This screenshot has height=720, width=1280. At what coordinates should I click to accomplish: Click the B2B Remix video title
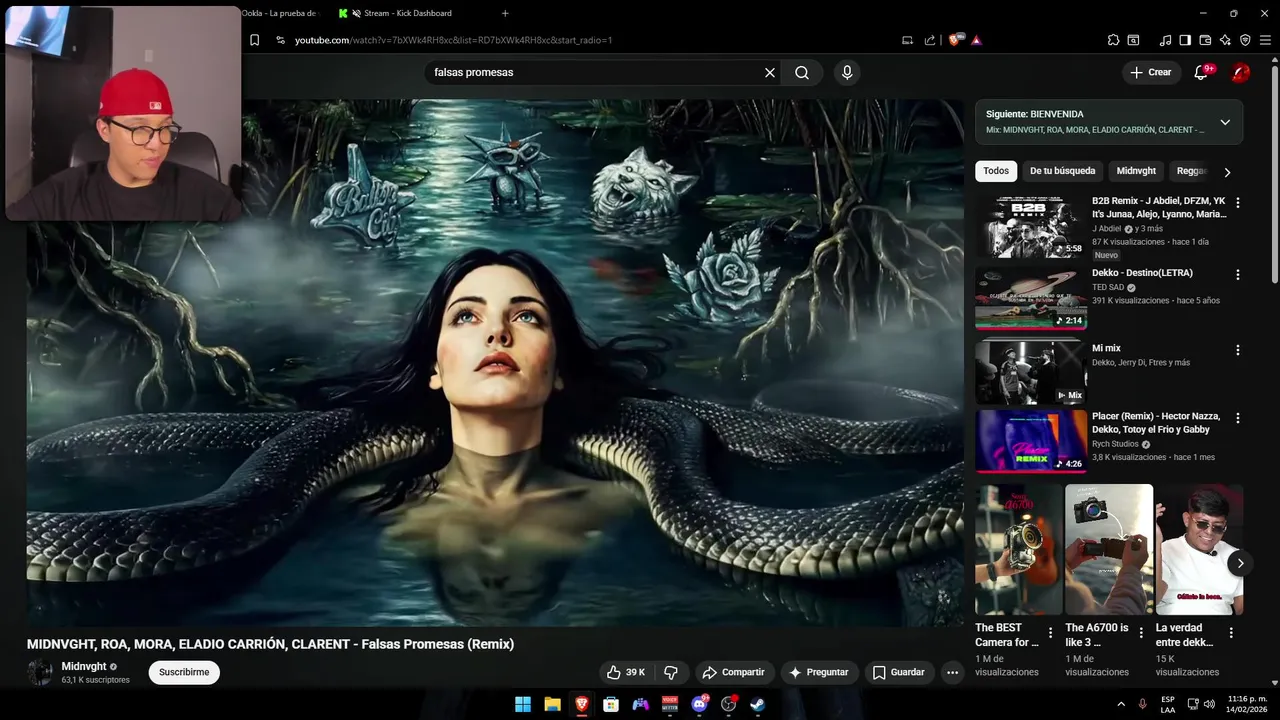point(1159,207)
